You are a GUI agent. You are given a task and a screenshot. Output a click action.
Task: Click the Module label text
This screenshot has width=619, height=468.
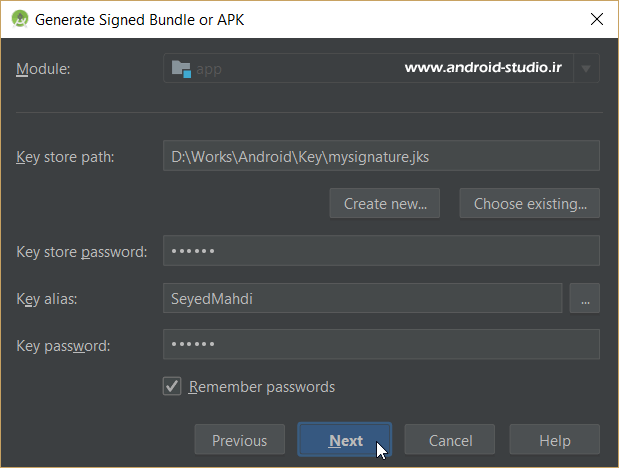pos(44,69)
